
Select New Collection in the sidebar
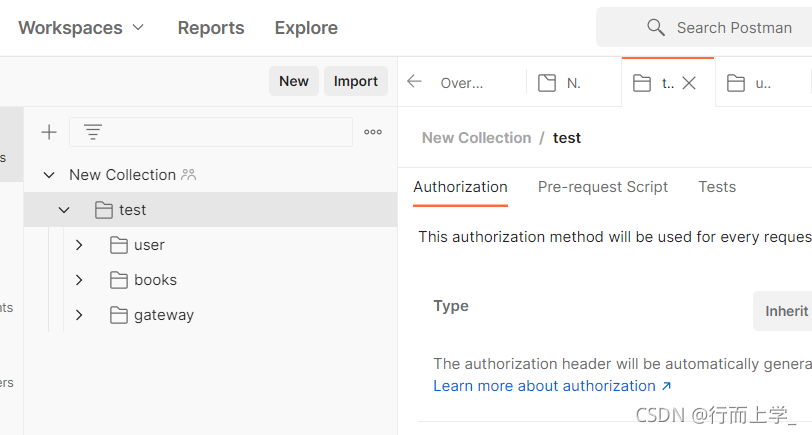click(x=123, y=175)
